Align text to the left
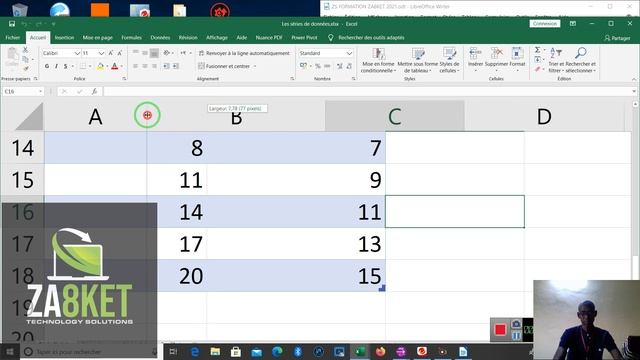 tap(135, 66)
